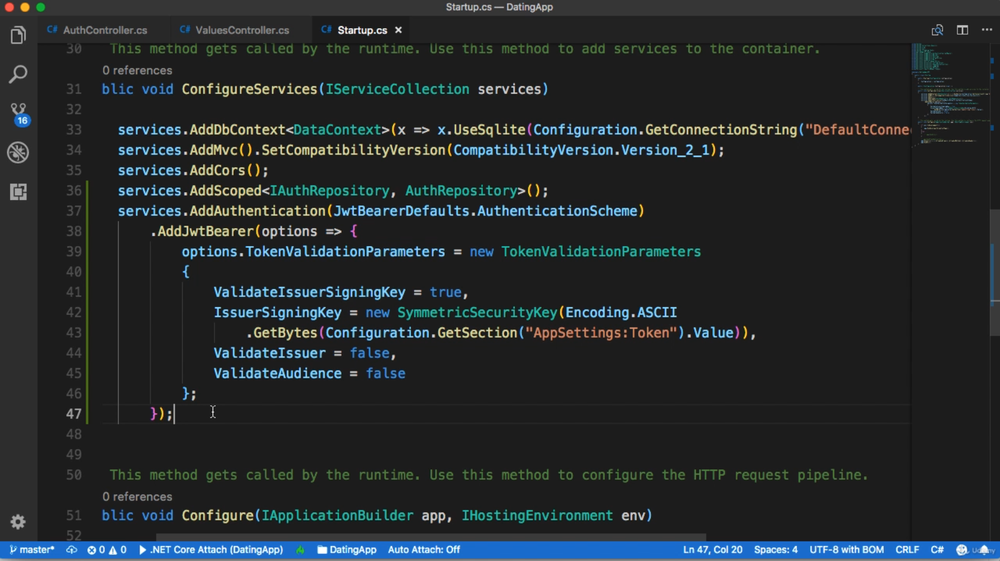Image resolution: width=1000 pixels, height=561 pixels.
Task: Click the green flame icon in the status bar
Action: tap(300, 550)
